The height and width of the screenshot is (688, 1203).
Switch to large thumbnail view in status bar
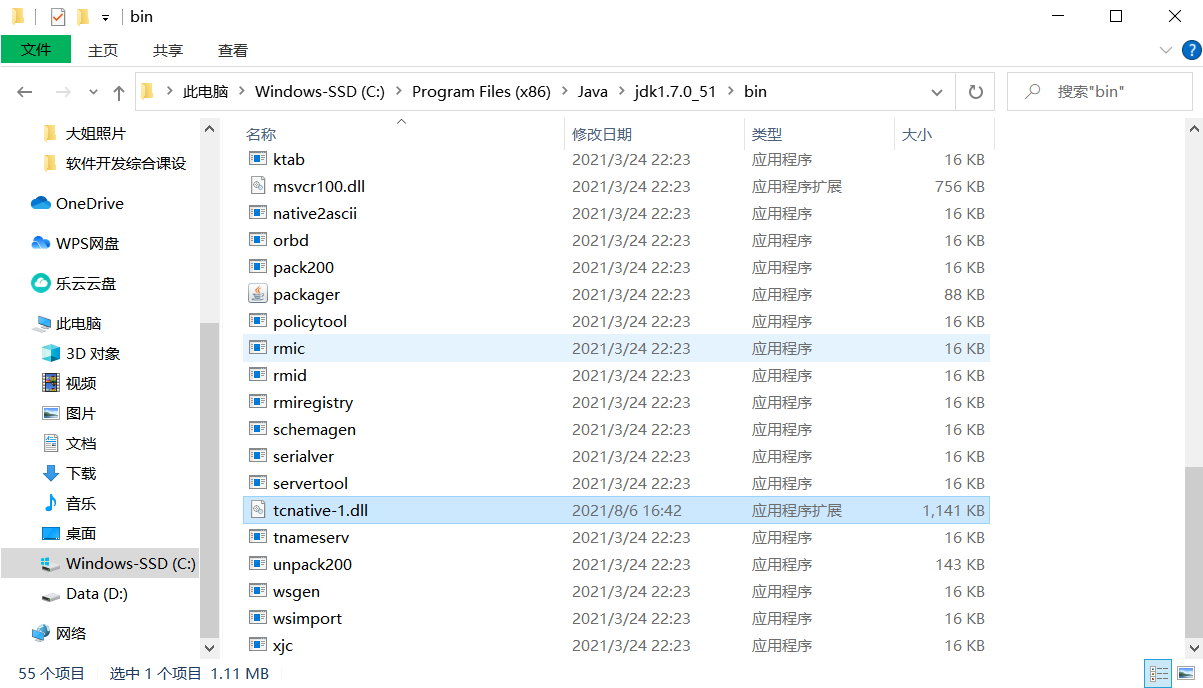(x=1186, y=673)
